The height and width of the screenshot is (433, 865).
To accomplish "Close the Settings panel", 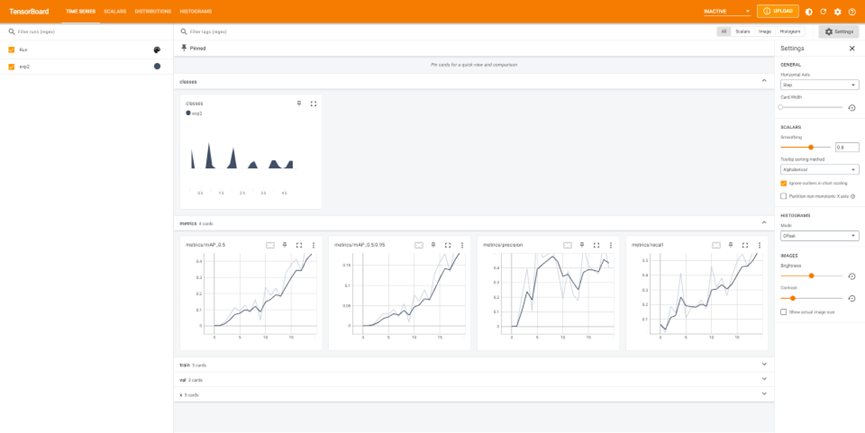I will (x=852, y=49).
